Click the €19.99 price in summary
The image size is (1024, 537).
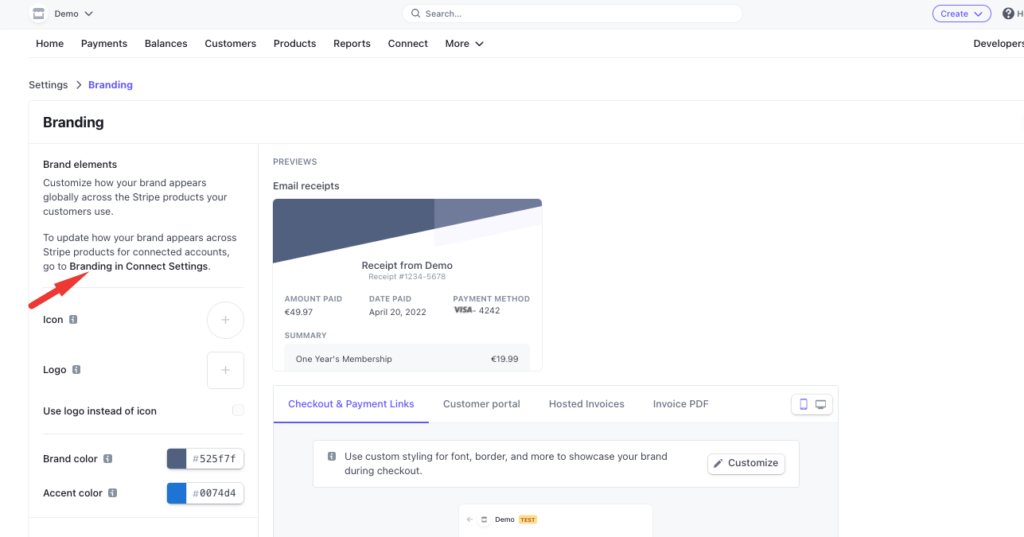[x=504, y=359]
